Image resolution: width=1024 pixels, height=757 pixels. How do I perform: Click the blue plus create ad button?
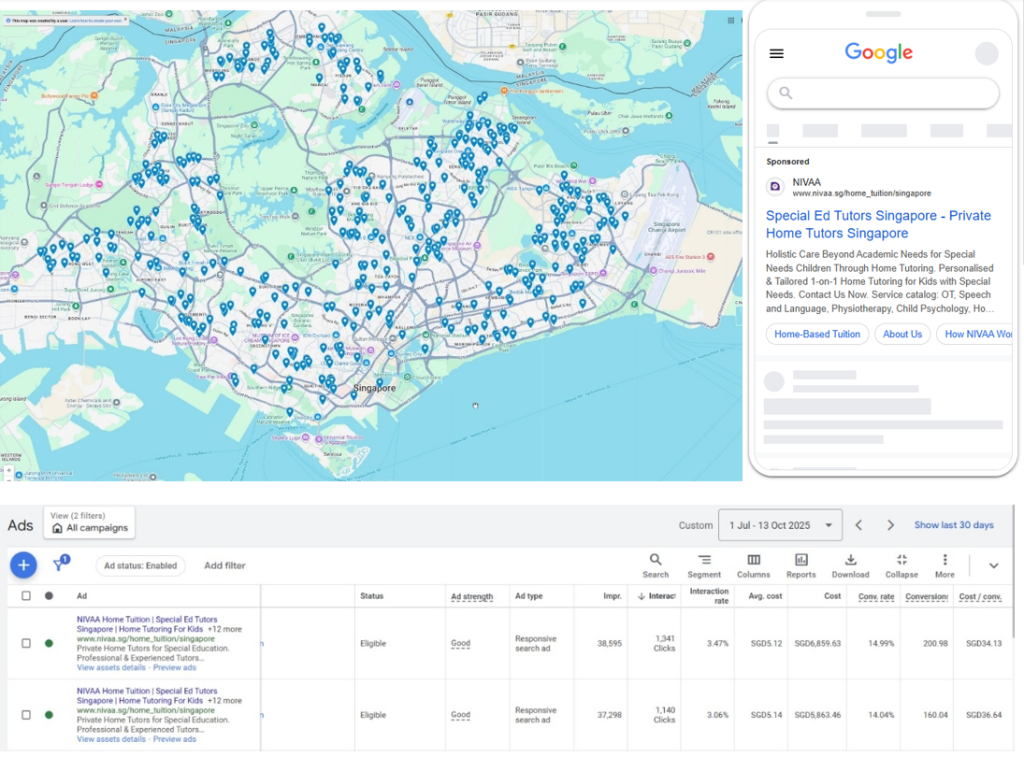point(22,565)
